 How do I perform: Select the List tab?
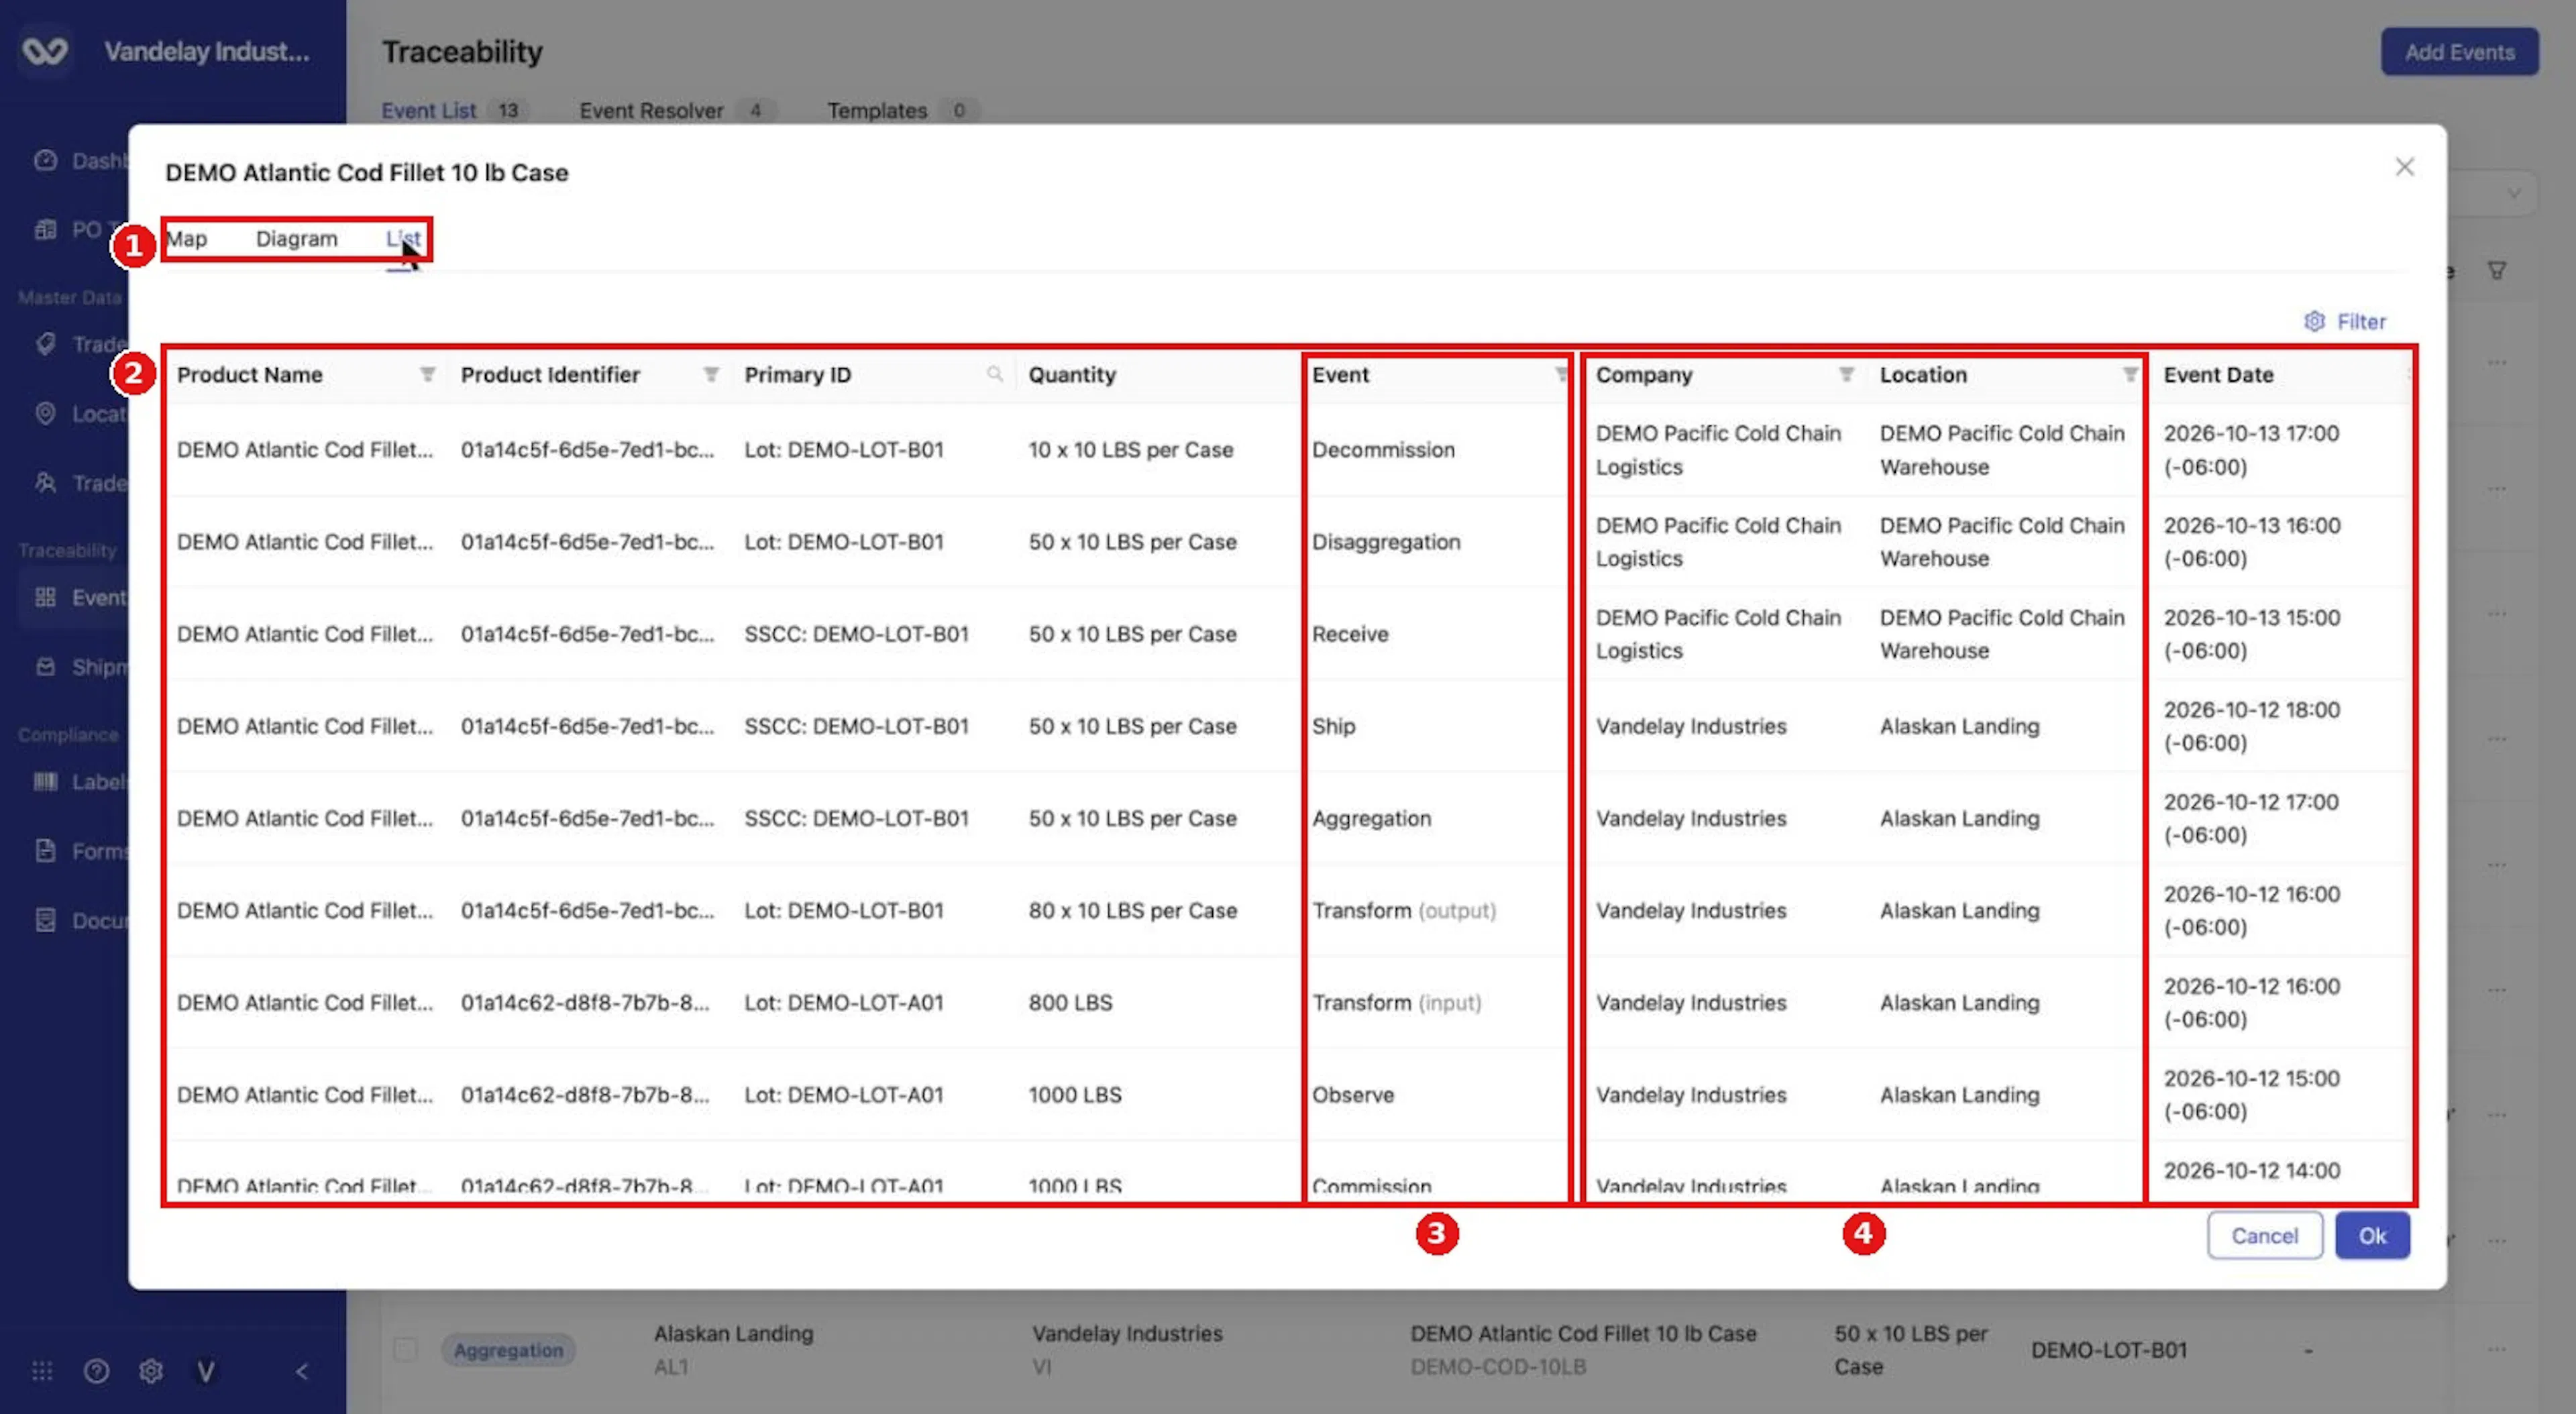tap(403, 238)
